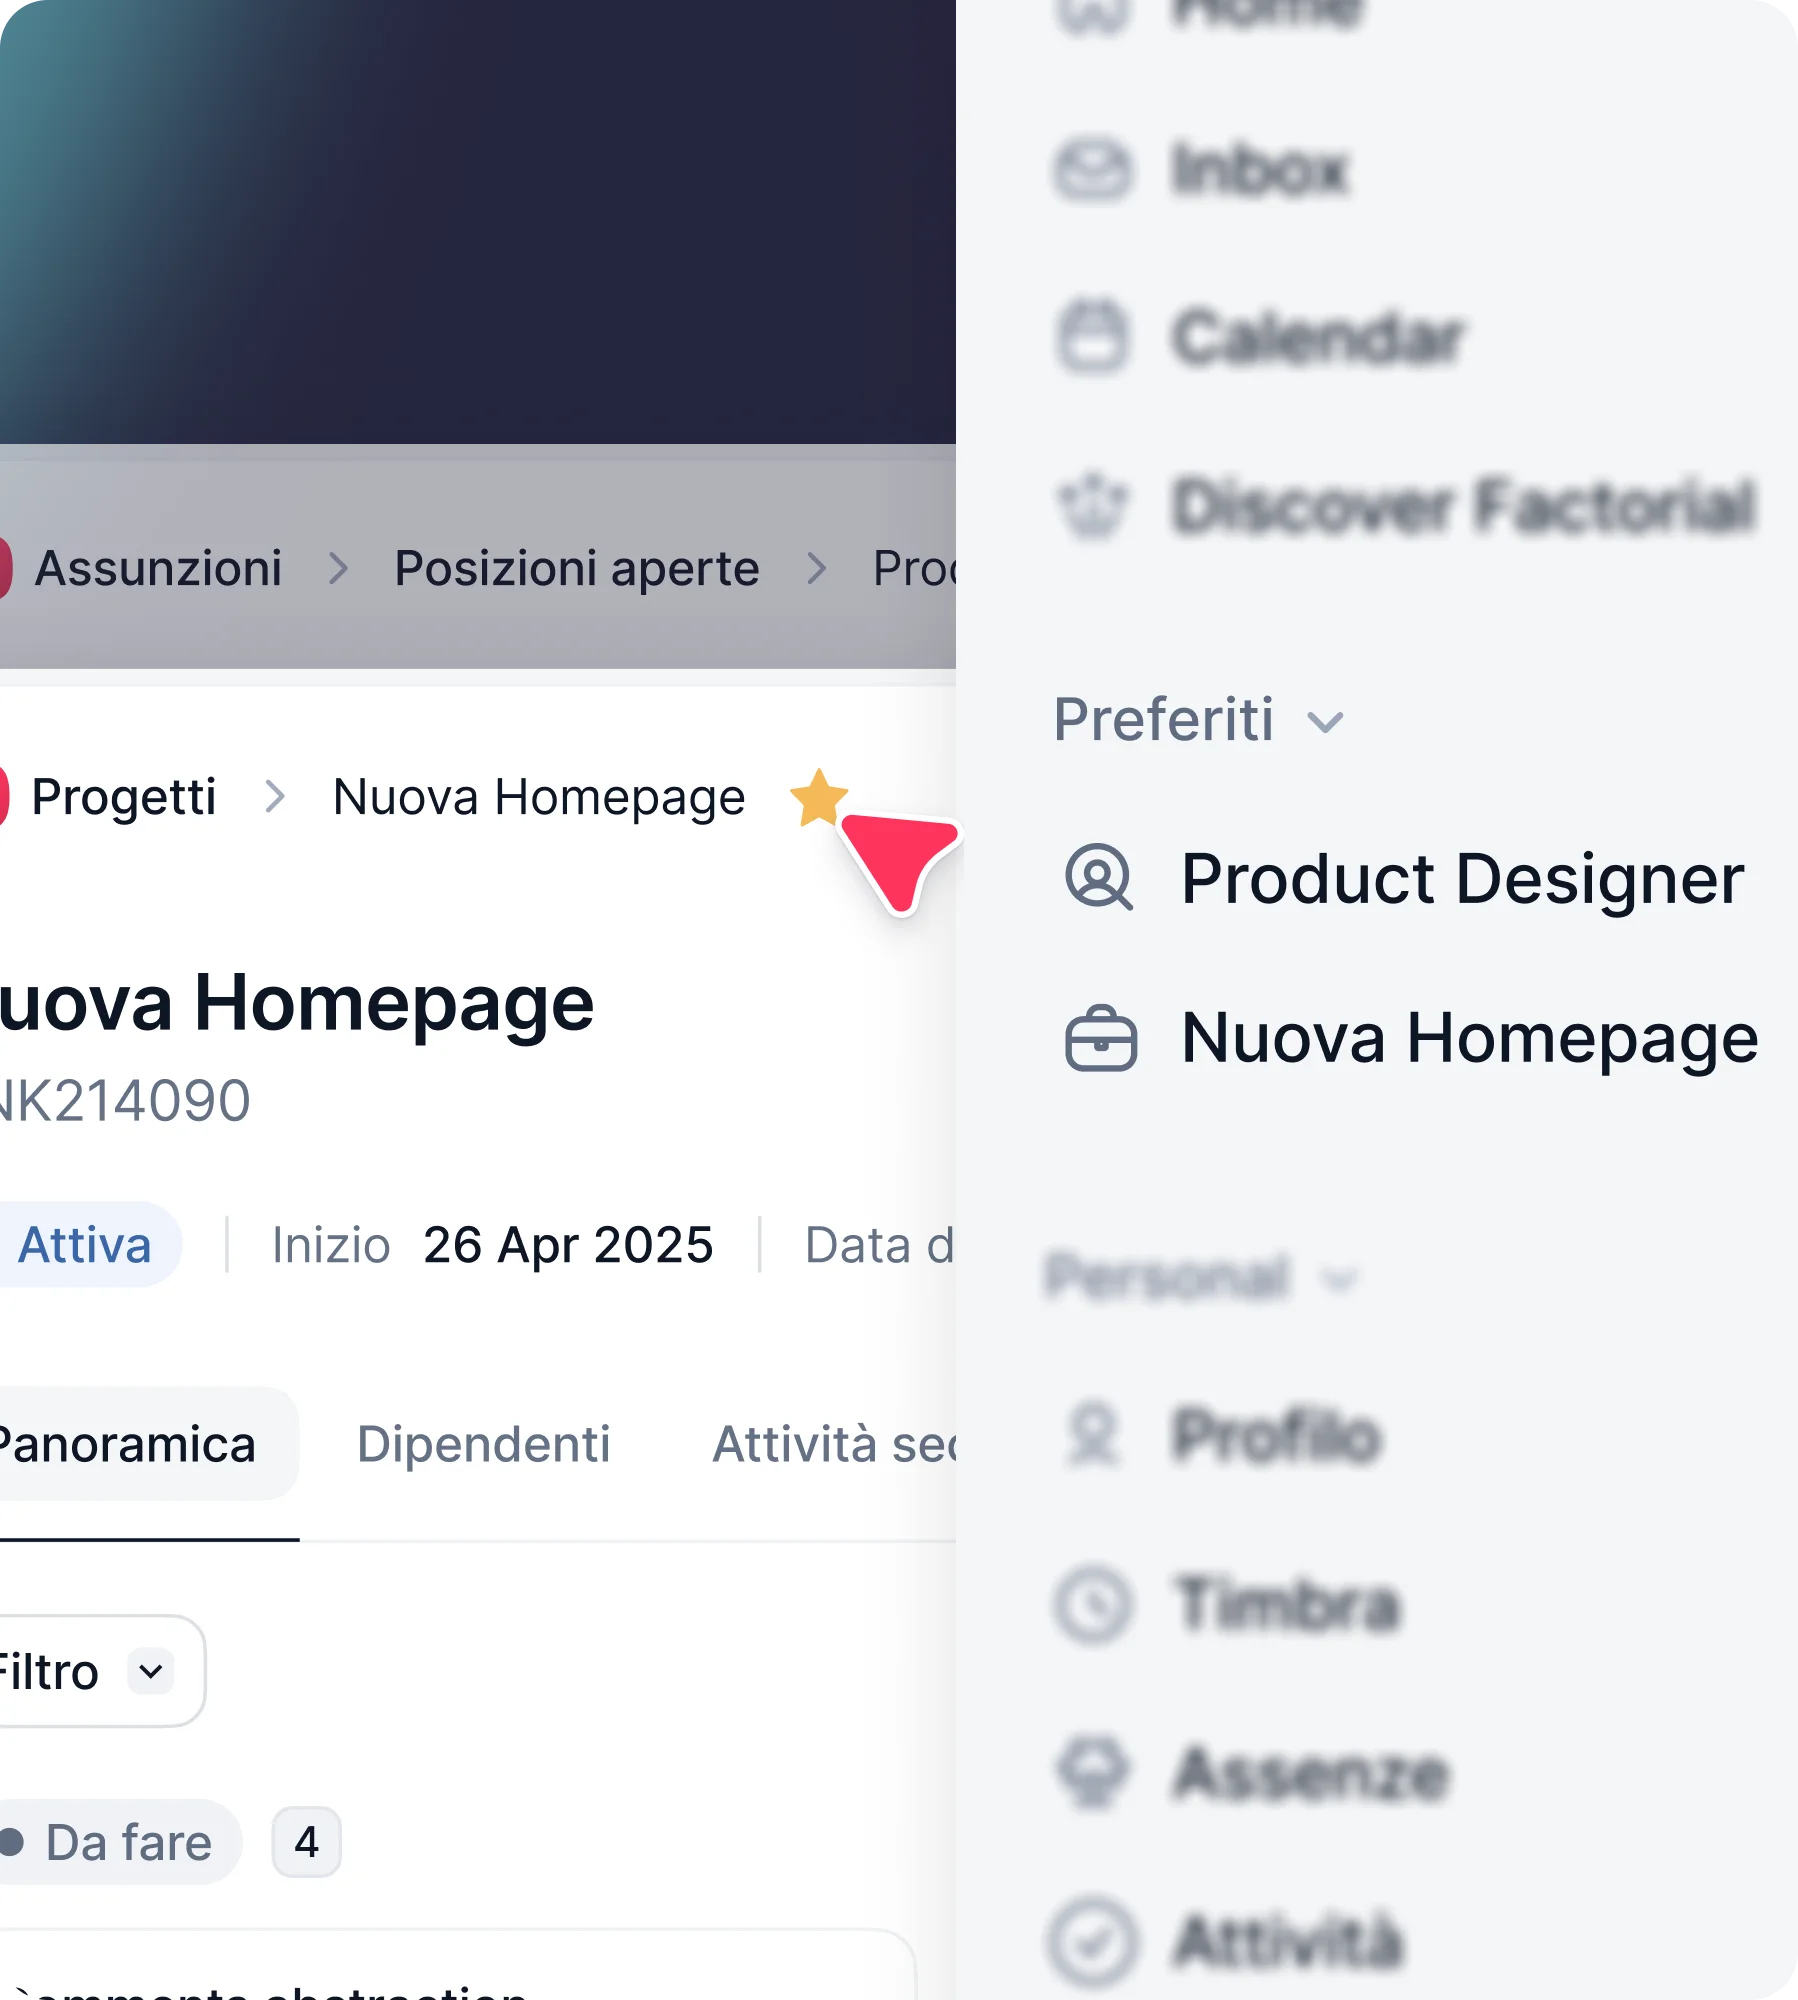Image resolution: width=1798 pixels, height=2000 pixels.
Task: Click the Assunzioni breadcrumb link
Action: pos(158,568)
